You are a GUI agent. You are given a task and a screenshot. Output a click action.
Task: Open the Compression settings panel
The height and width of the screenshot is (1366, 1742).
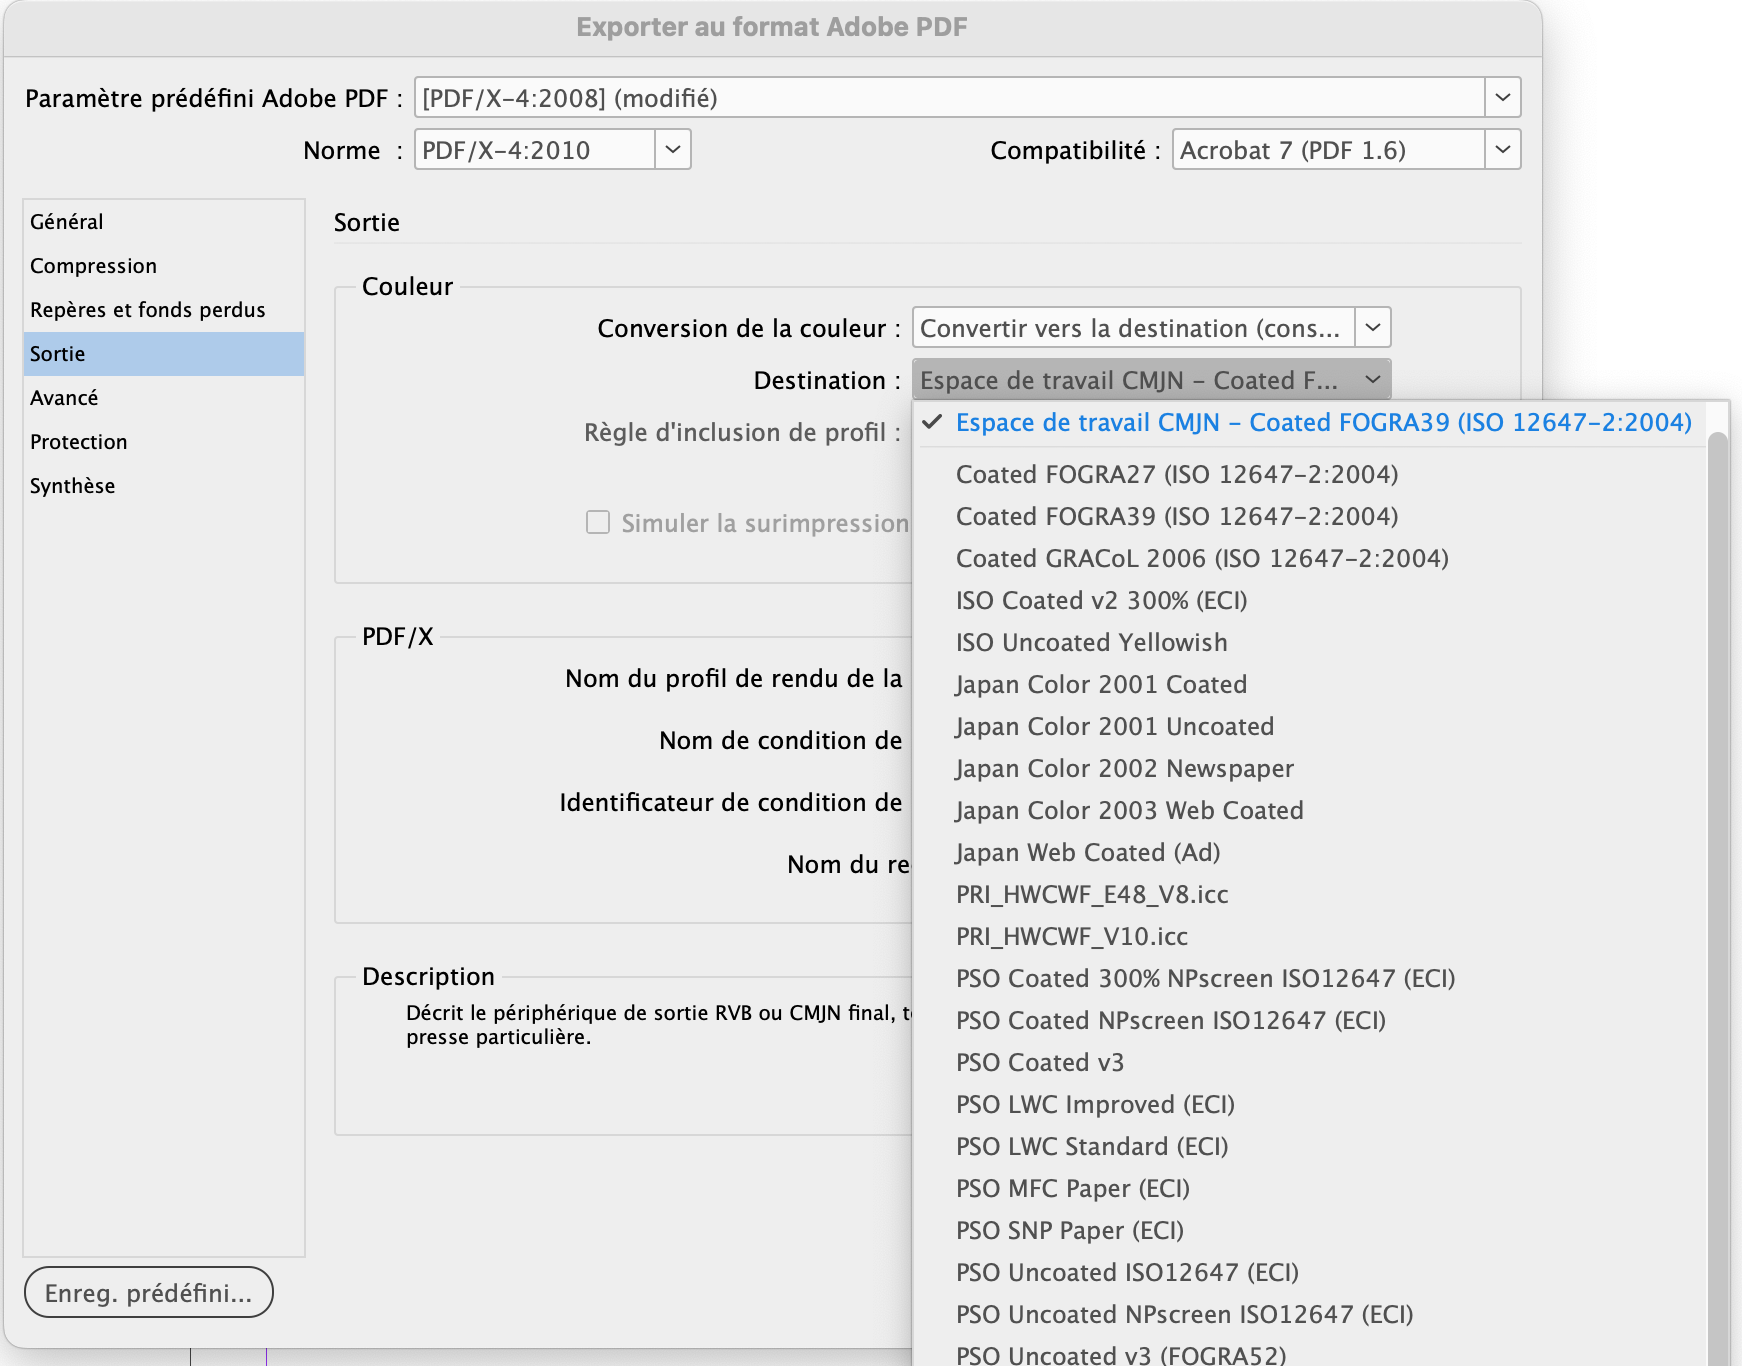tap(93, 265)
